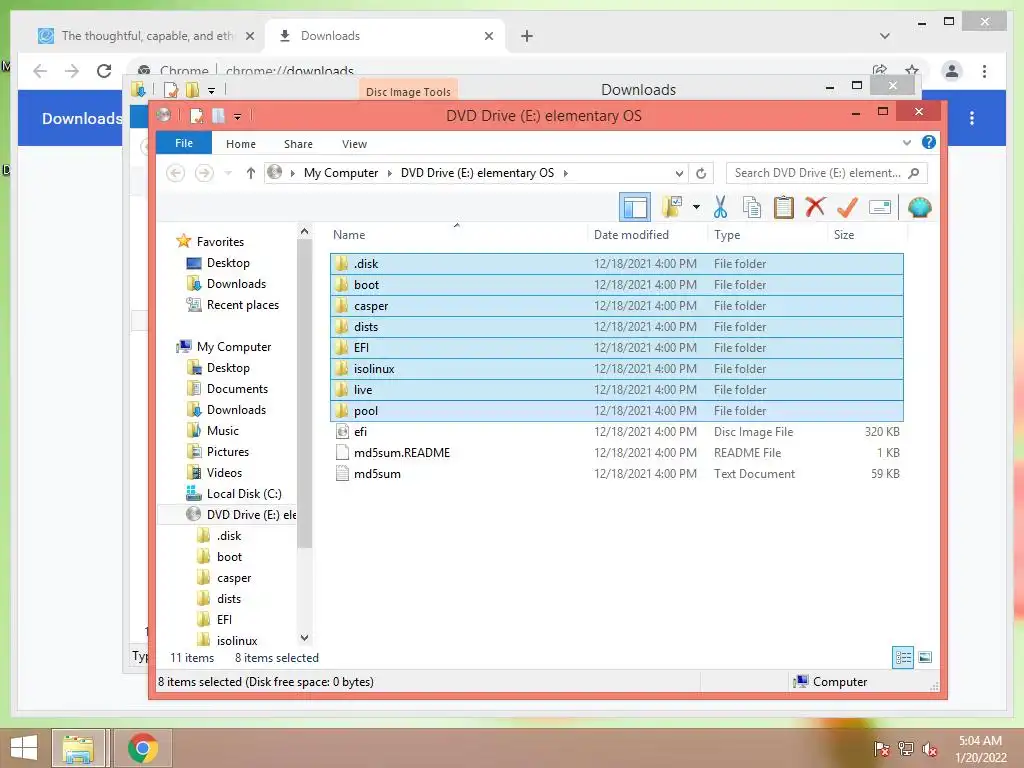The width and height of the screenshot is (1024, 768).
Task: Click new folder icon in title bar
Action: [x=218, y=116]
